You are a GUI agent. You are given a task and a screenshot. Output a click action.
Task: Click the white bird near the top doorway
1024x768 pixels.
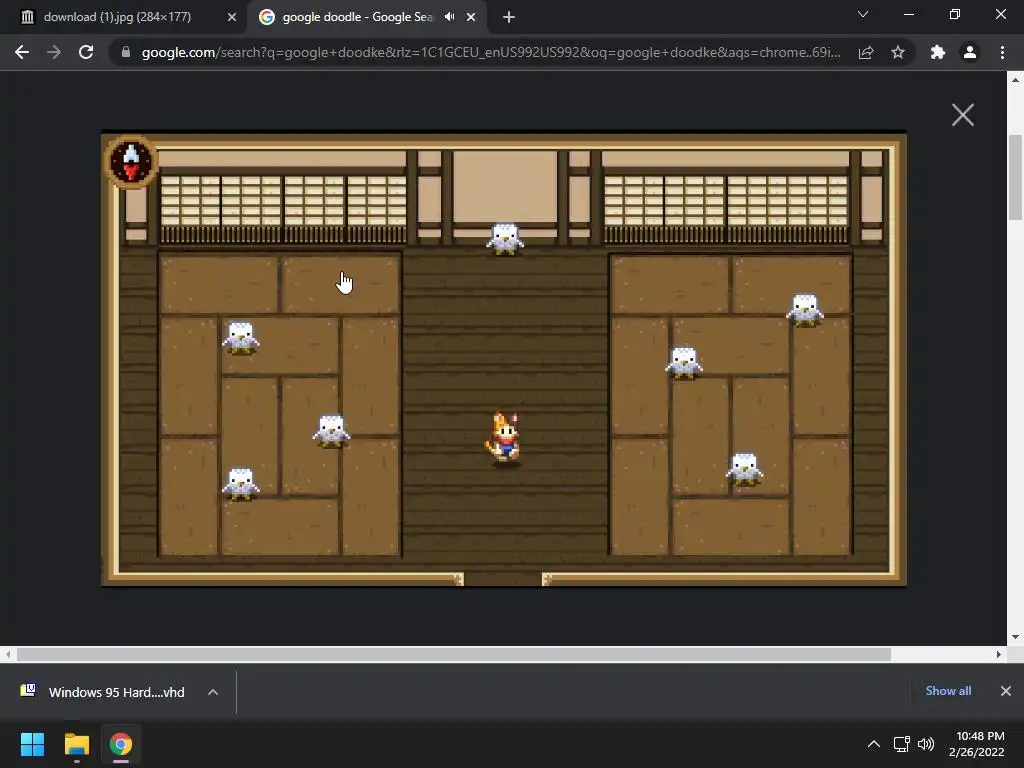(x=505, y=239)
